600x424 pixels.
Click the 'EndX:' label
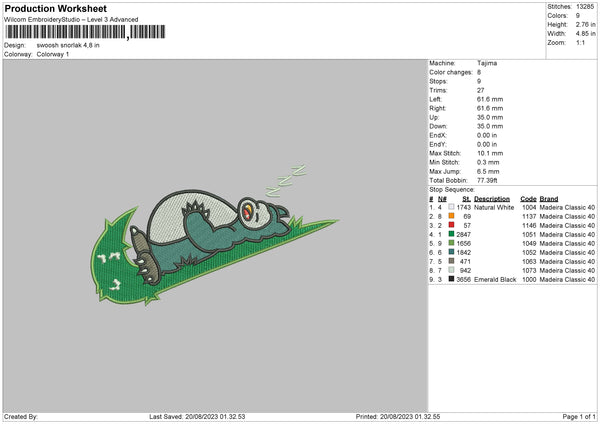(438, 135)
